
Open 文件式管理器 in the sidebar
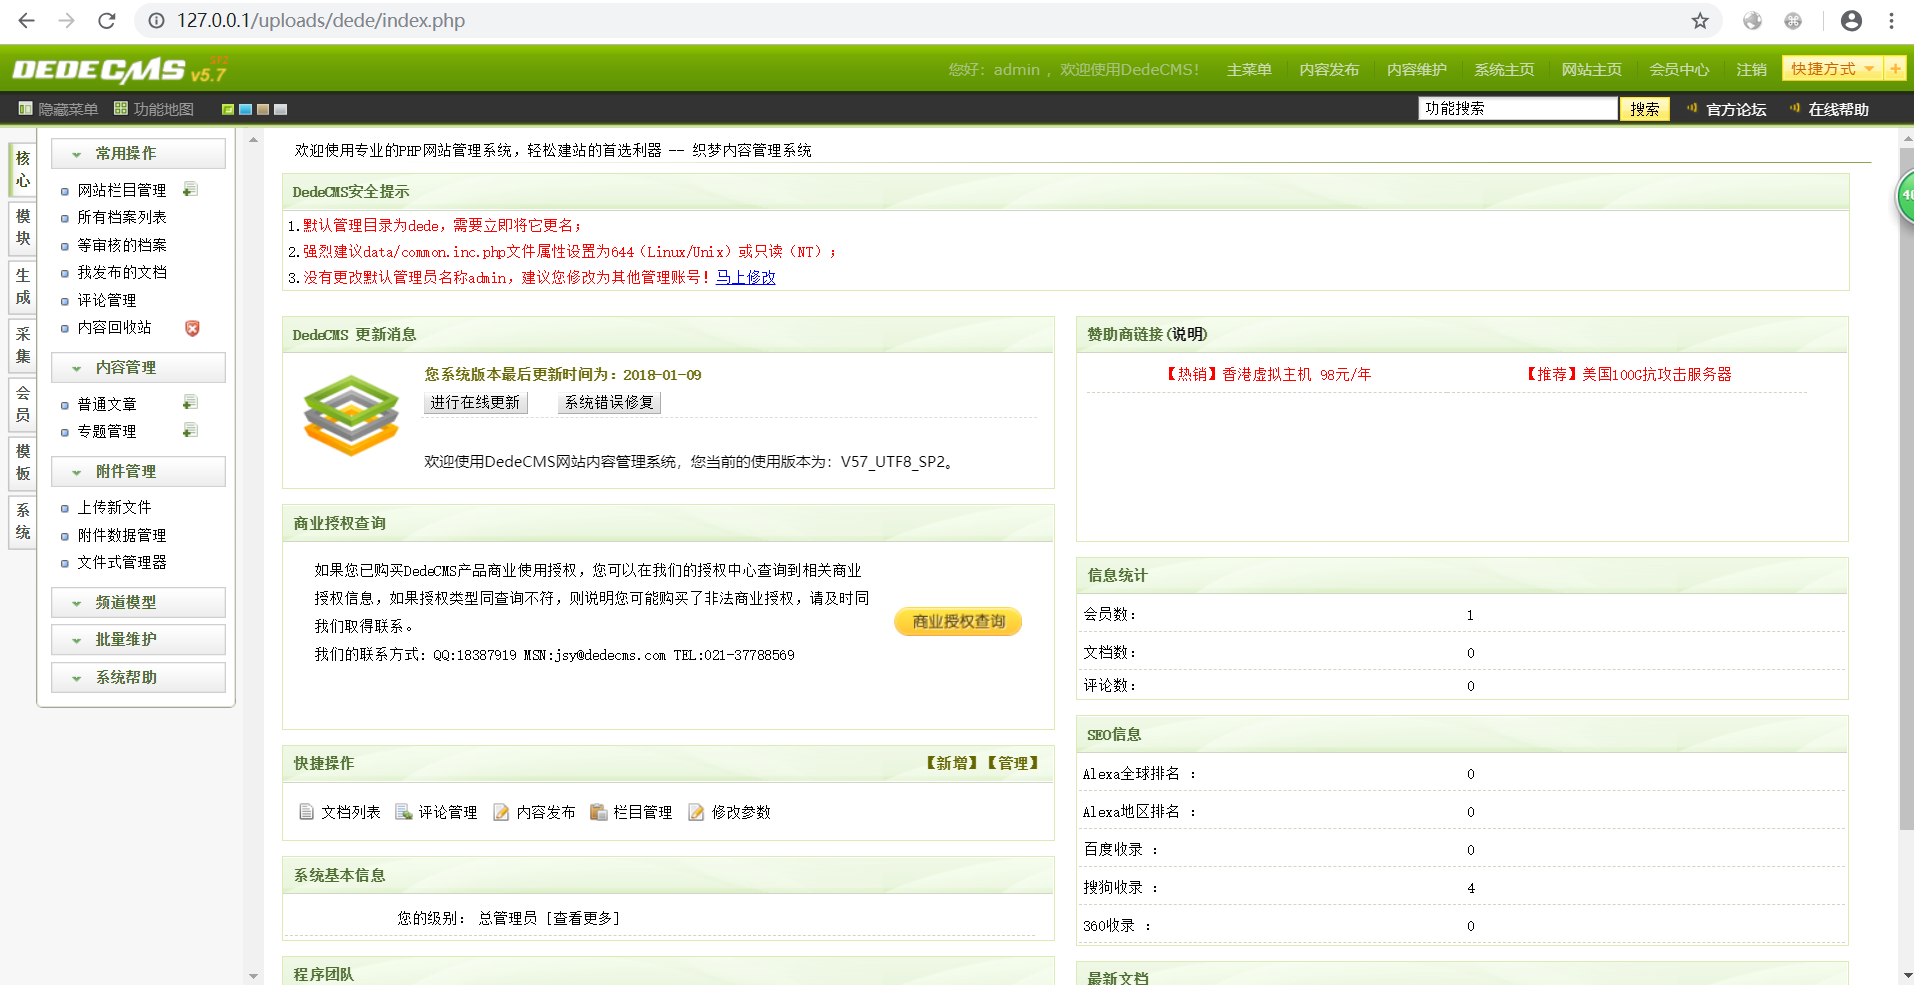(122, 562)
